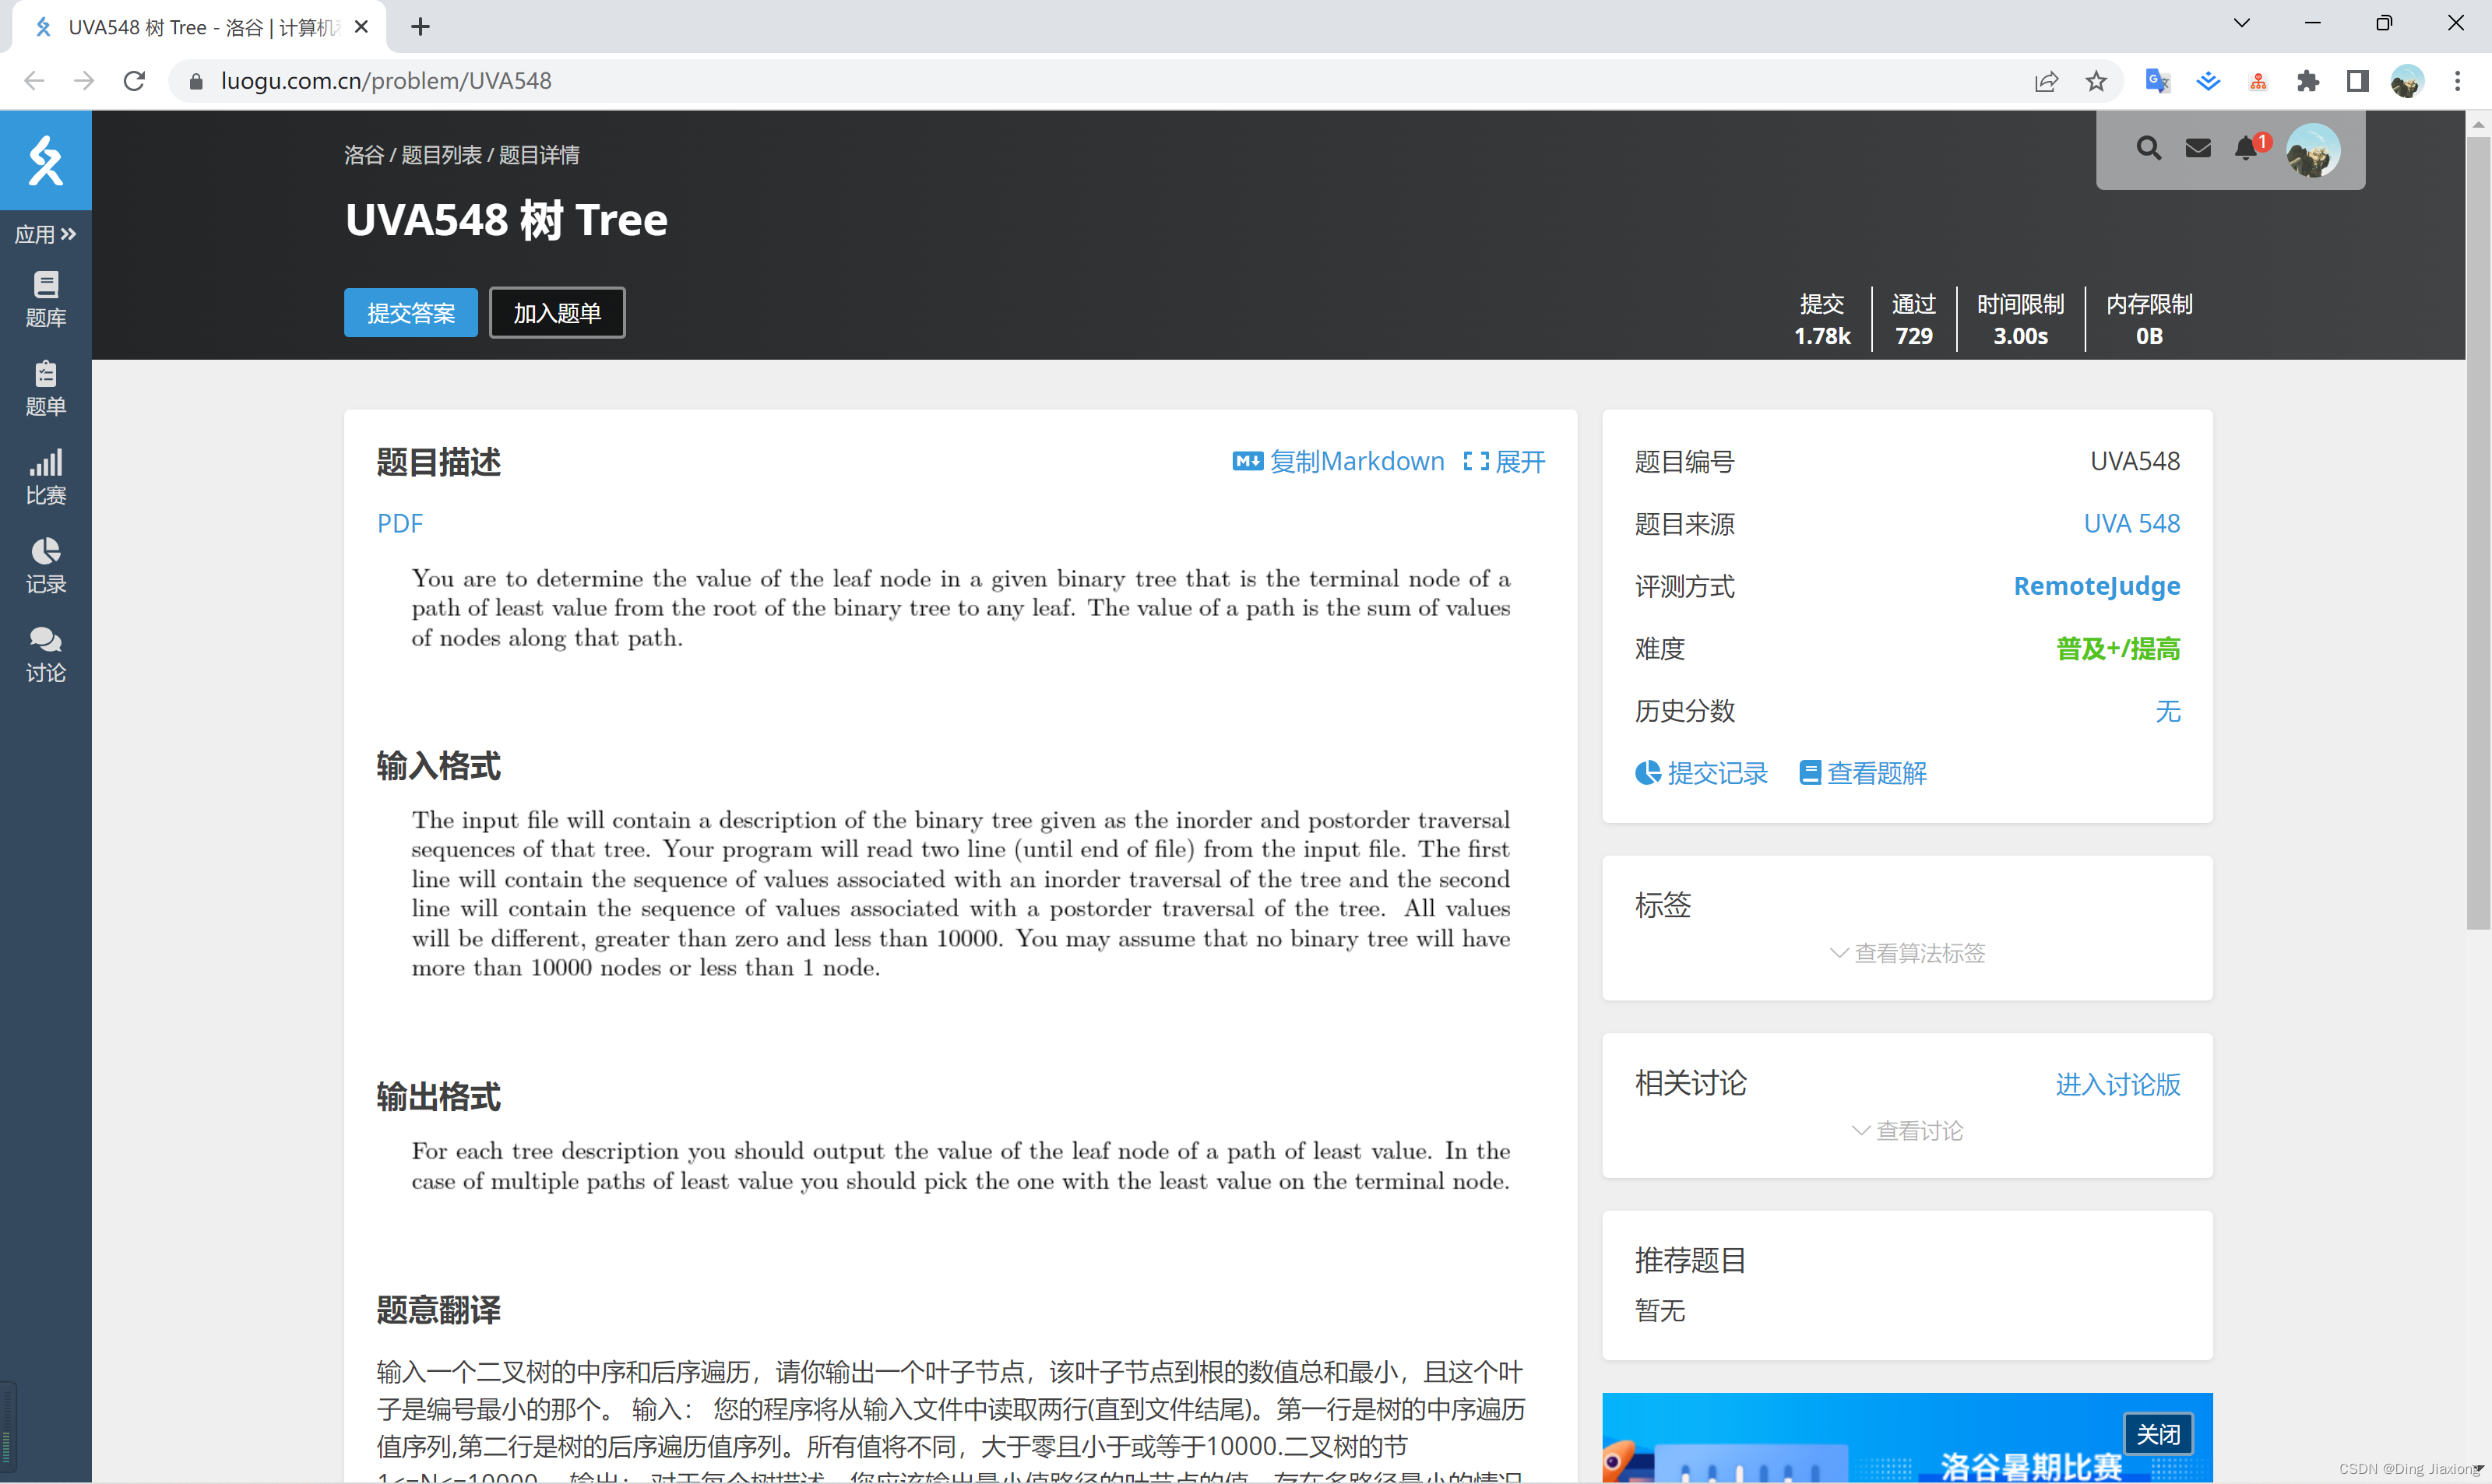Viewport: 2492px width, 1484px height.
Task: Click the search magnifier icon in header
Action: pyautogui.click(x=2148, y=149)
